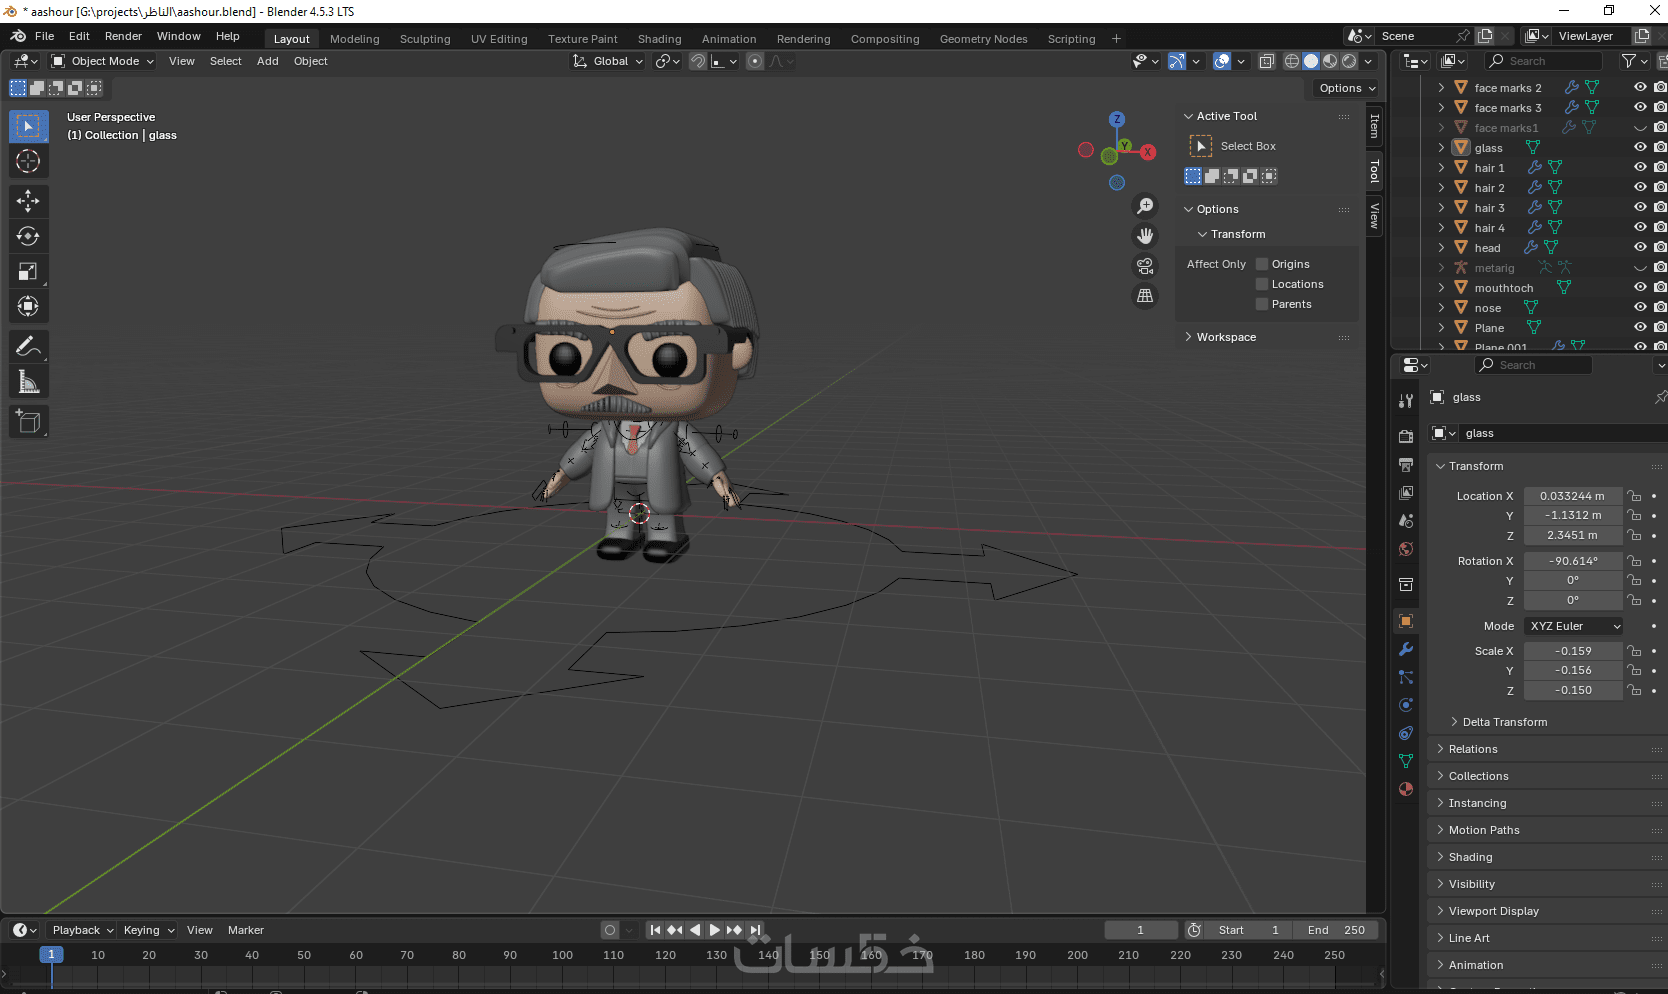Open the Global transform orientation dropdown
The image size is (1668, 994).
pos(608,61)
